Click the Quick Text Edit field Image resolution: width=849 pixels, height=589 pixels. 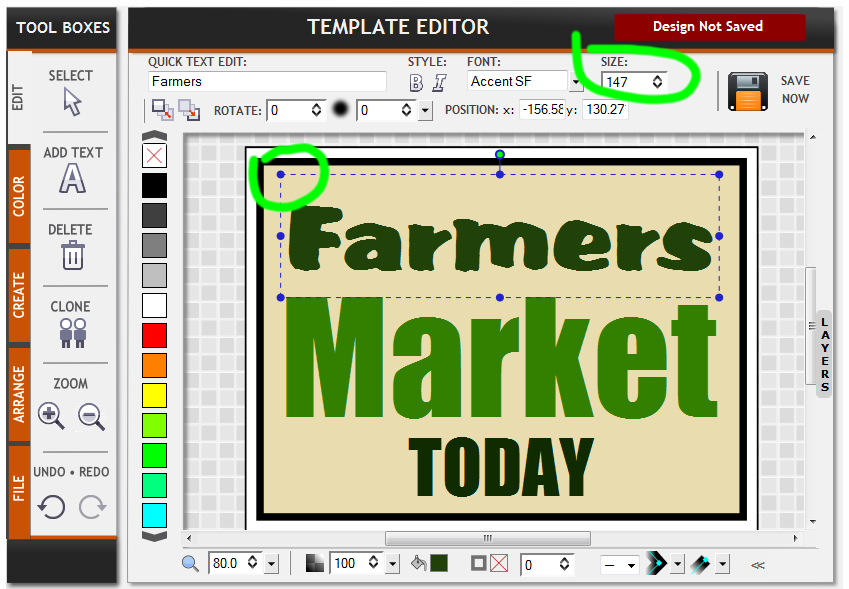267,82
